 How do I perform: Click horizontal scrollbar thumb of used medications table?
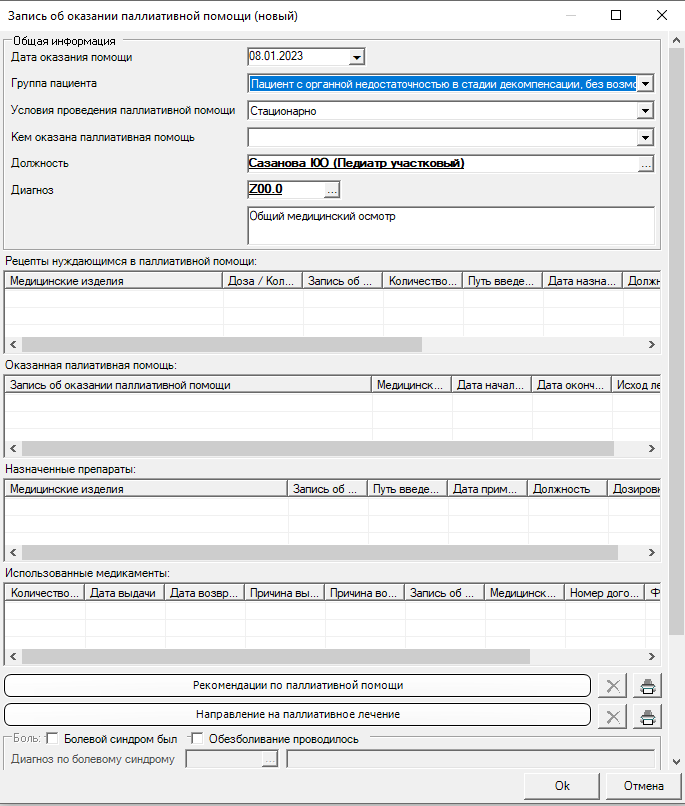tap(276, 656)
